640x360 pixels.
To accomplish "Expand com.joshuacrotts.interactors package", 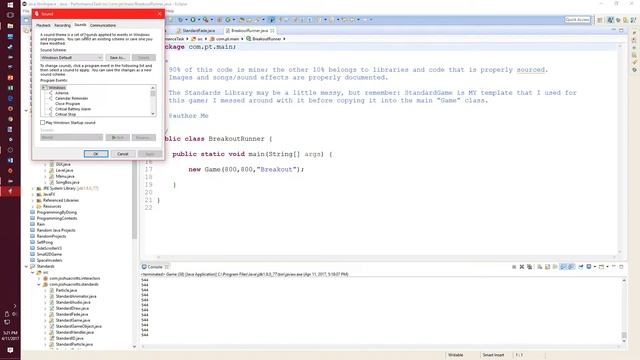I will coord(39,278).
